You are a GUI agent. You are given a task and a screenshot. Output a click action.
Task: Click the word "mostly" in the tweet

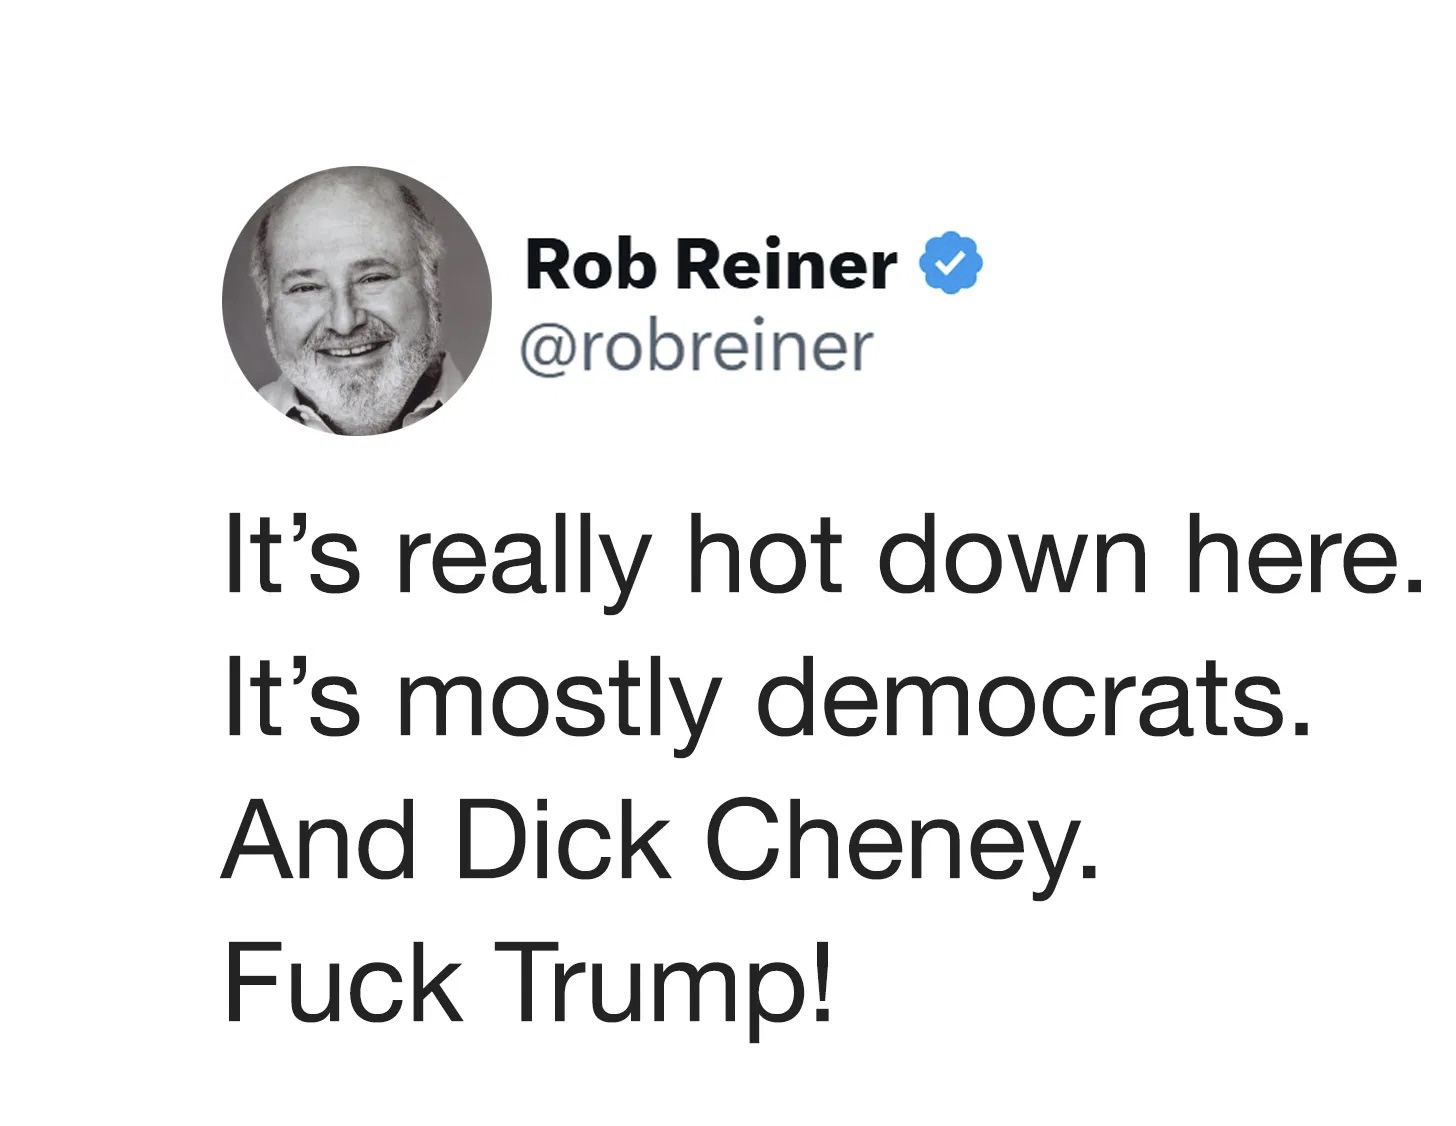point(558,700)
